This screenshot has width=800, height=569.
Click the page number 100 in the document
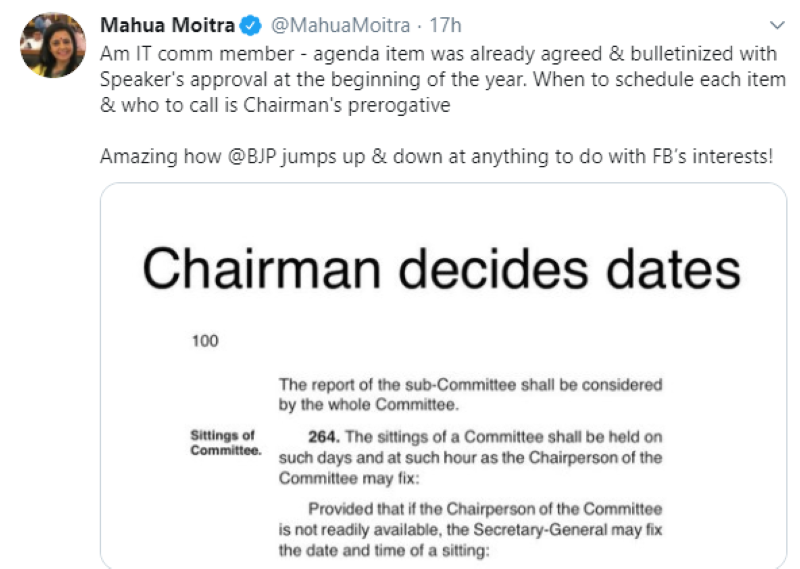pos(204,341)
